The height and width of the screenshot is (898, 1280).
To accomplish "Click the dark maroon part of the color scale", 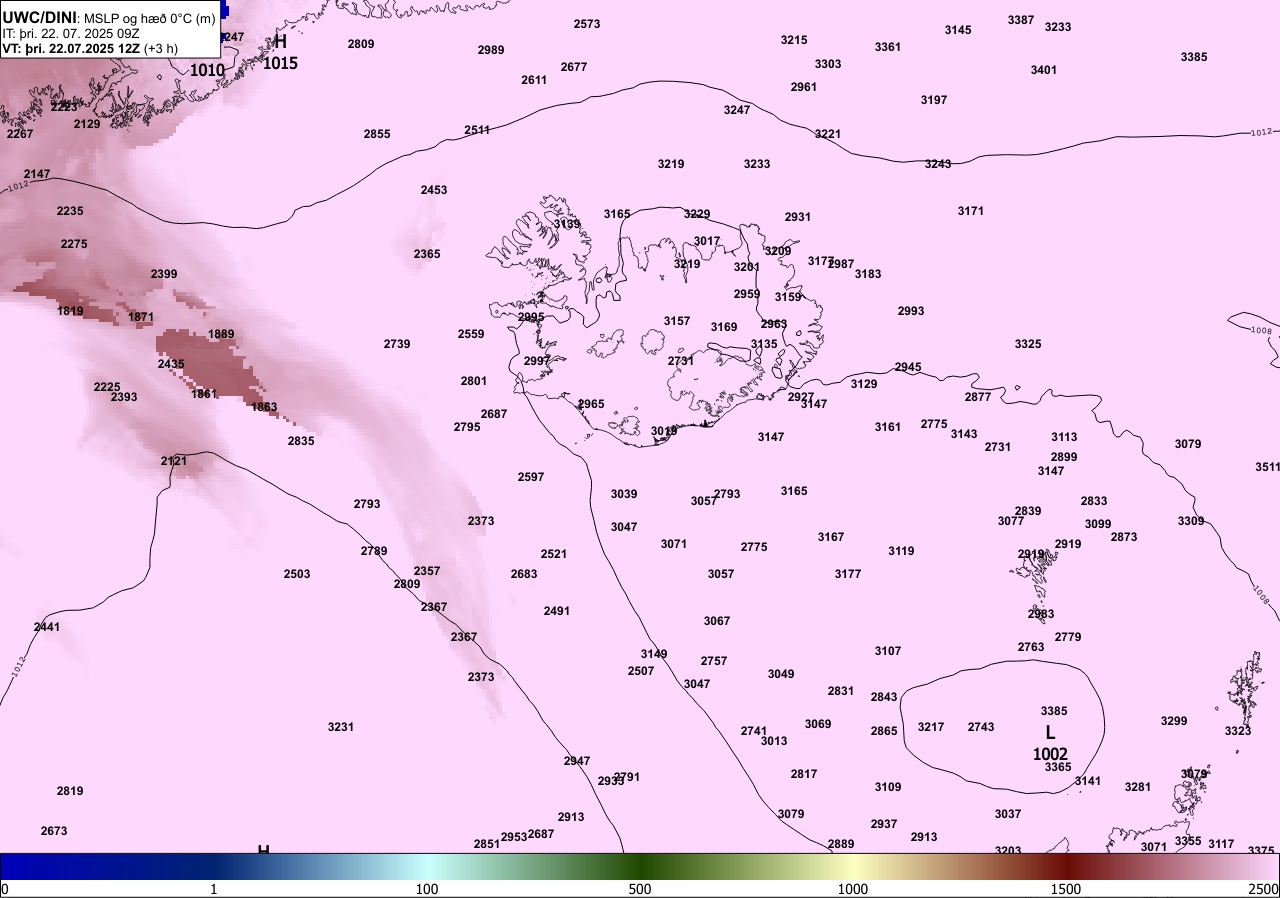I will point(1066,866).
